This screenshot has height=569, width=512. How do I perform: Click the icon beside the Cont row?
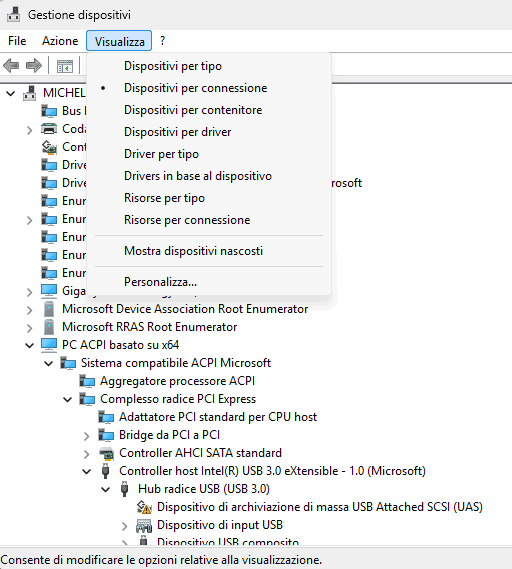(49, 147)
